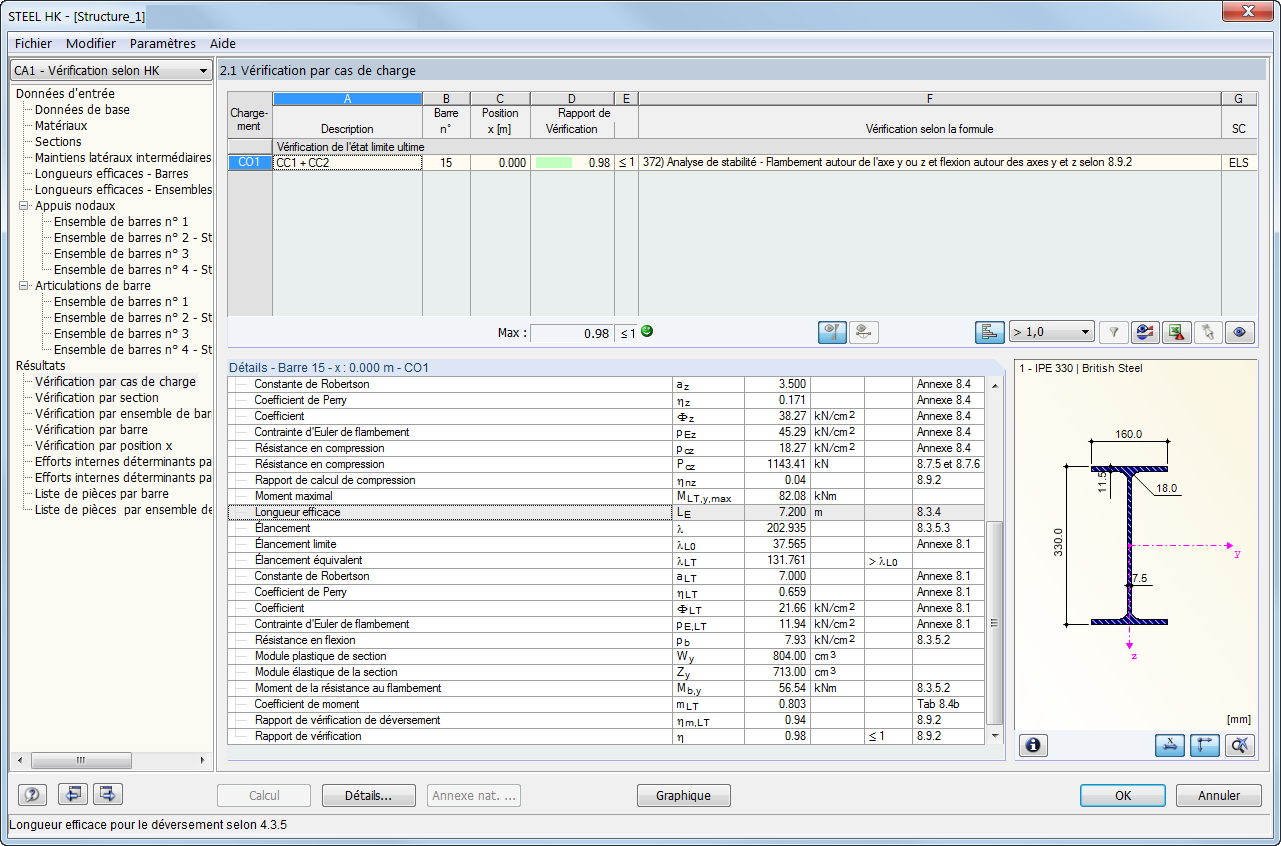This screenshot has width=1281, height=846.
Task: Click the Résistance en flexion details row
Action: click(607, 640)
